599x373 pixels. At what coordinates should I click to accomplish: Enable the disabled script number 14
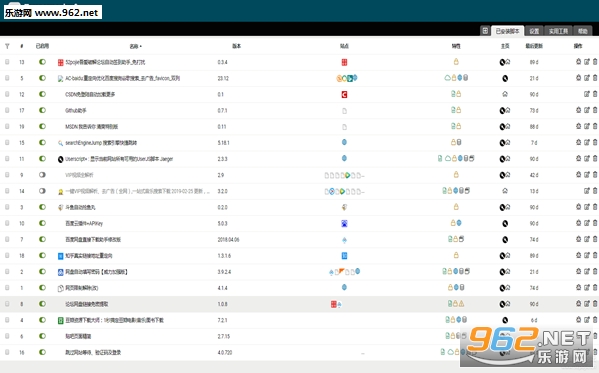click(42, 191)
